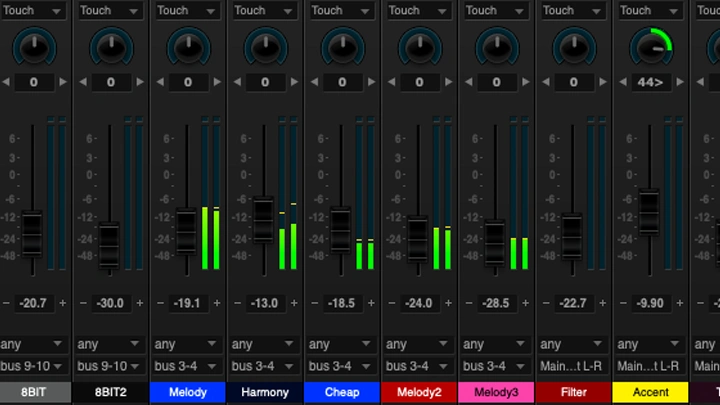Click the volume fader handle on Melody channel
This screenshot has width=720, height=405.
click(186, 231)
